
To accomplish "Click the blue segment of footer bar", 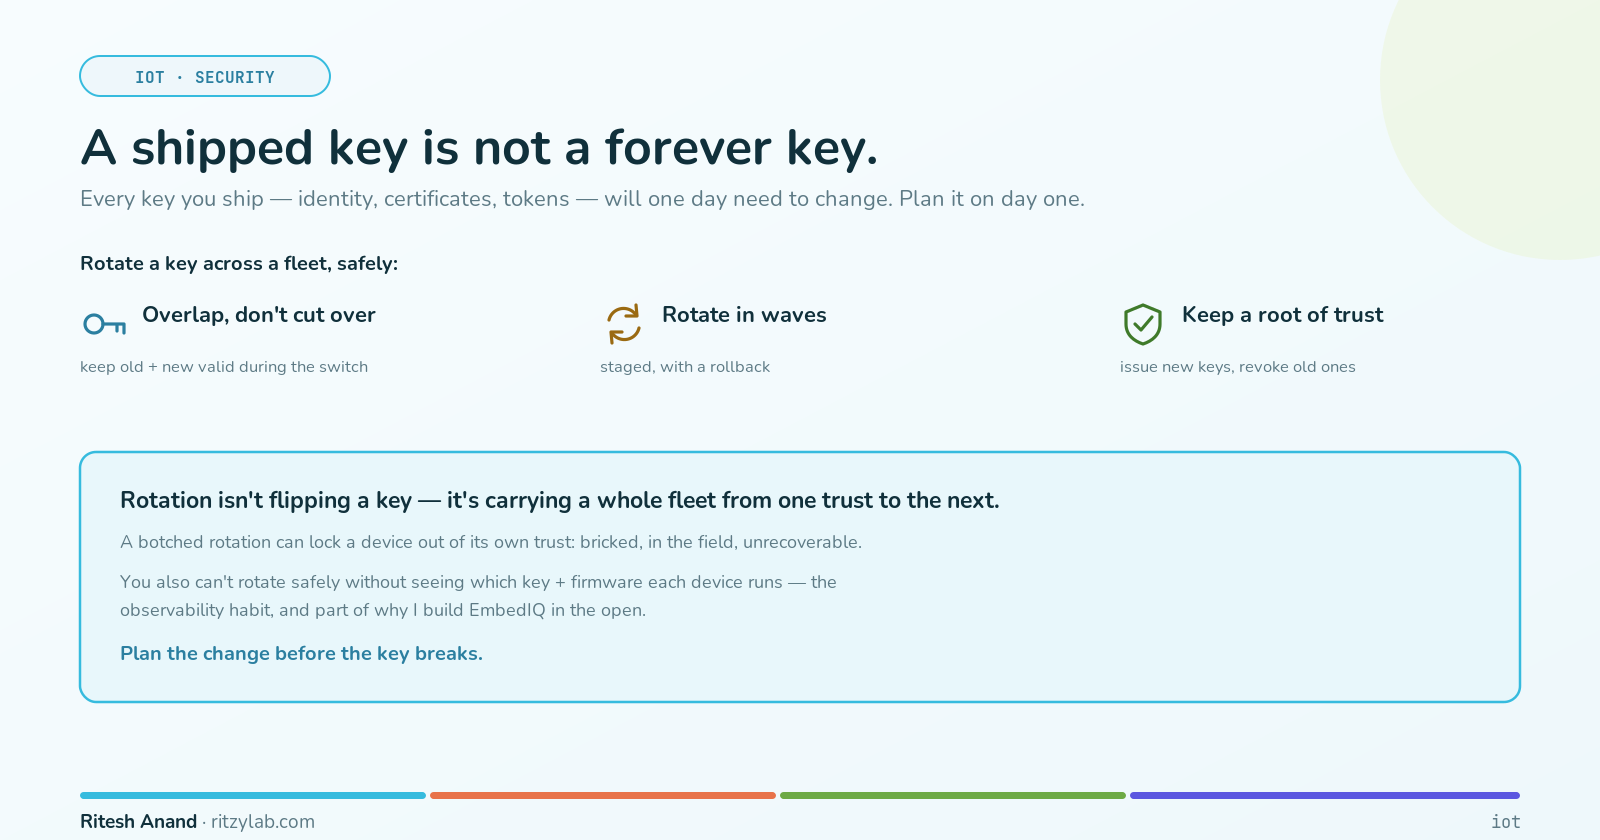I will [253, 796].
